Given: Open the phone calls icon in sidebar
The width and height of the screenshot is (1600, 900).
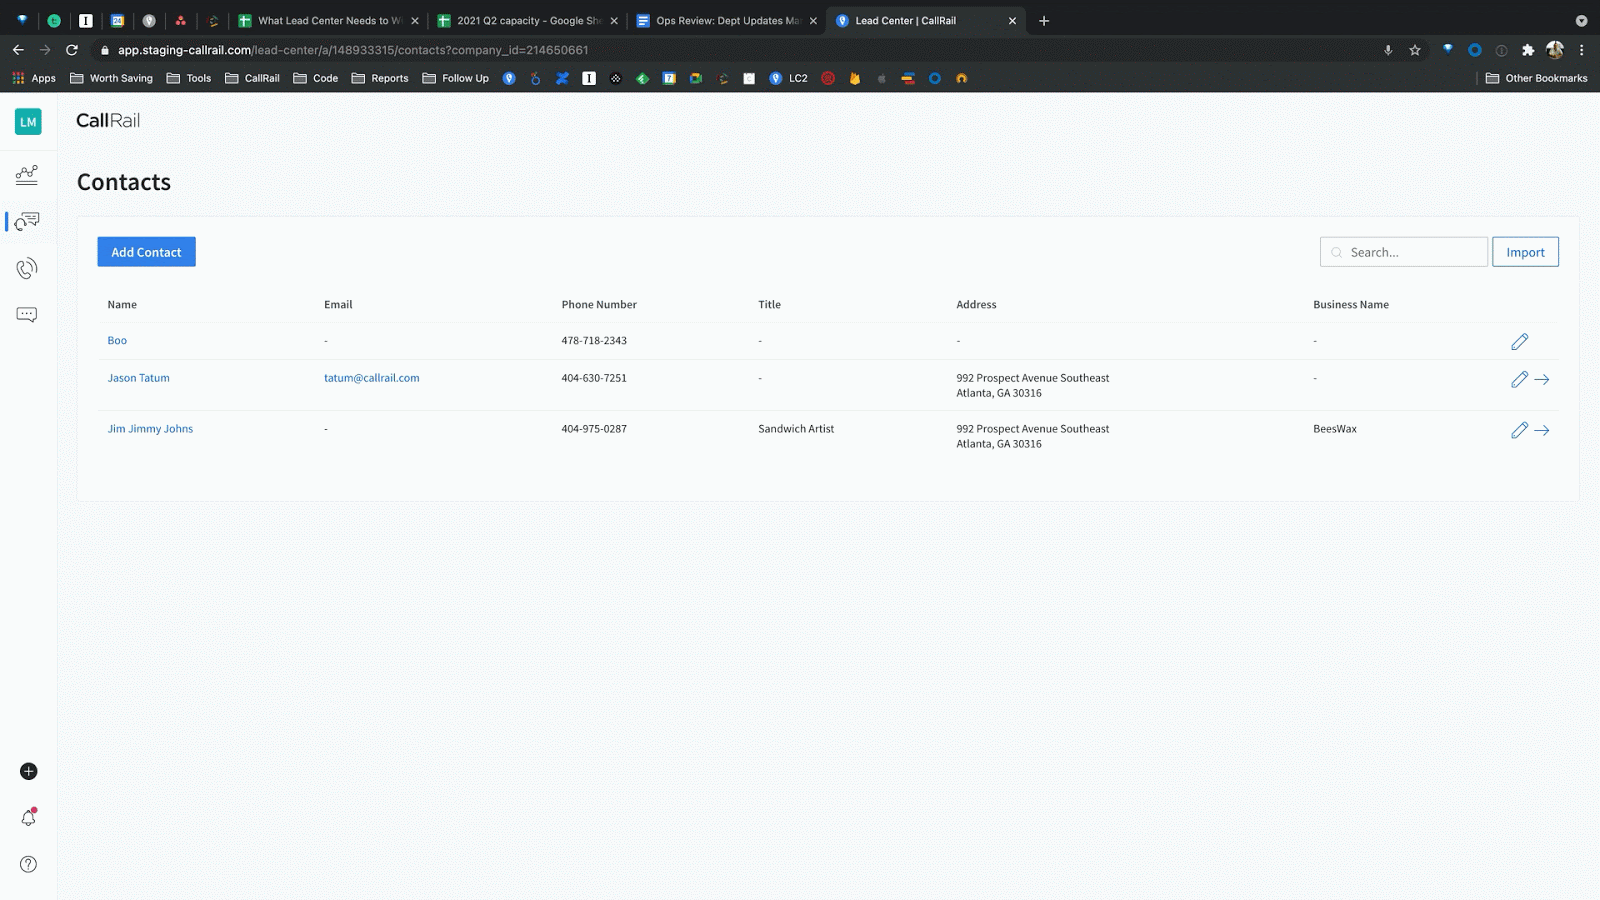Looking at the screenshot, I should [x=27, y=268].
